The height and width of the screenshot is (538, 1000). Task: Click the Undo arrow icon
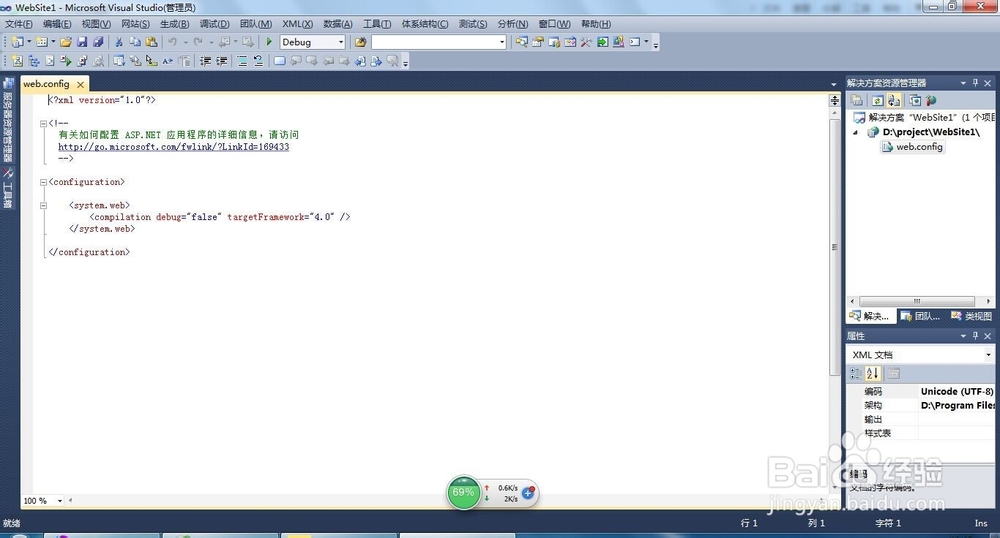point(172,42)
